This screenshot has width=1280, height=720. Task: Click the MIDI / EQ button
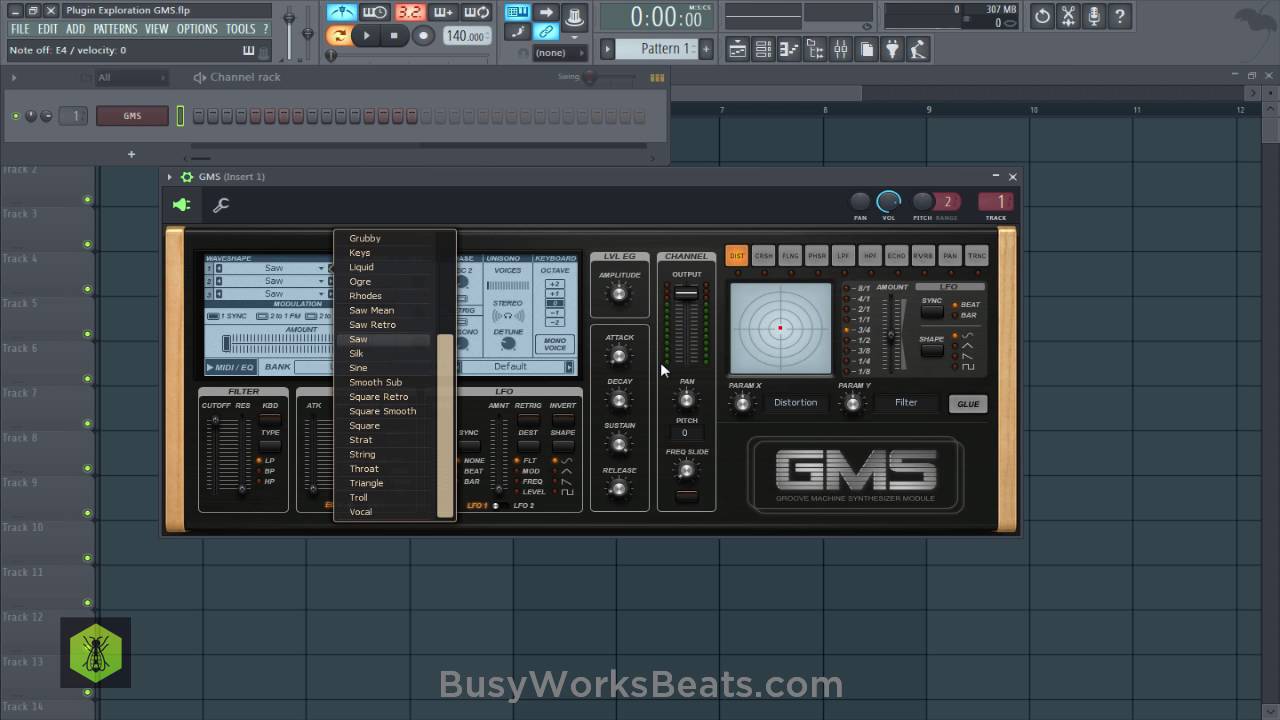click(x=232, y=367)
